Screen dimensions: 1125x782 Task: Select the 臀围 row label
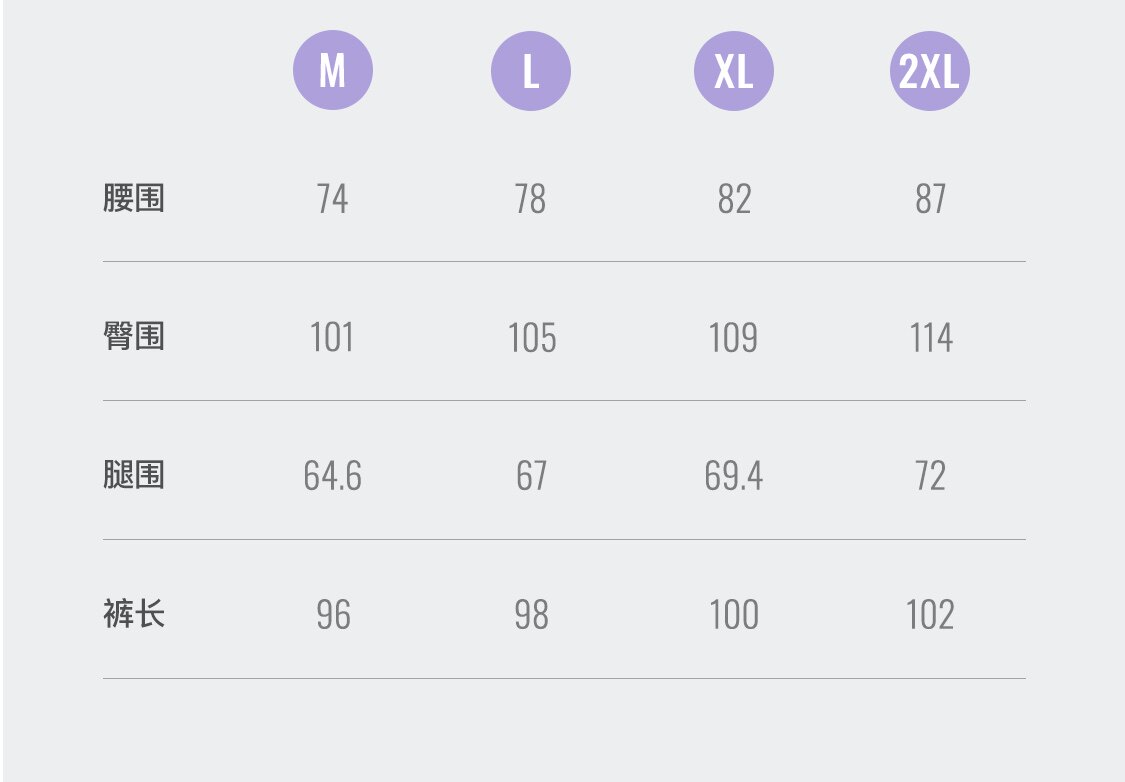pos(133,336)
